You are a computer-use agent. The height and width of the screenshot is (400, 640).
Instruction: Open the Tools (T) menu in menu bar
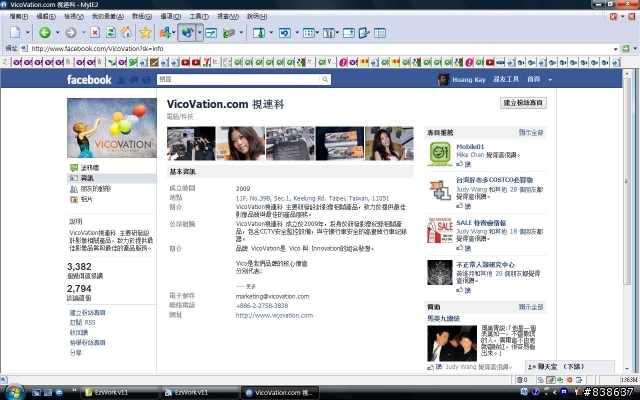(199, 16)
